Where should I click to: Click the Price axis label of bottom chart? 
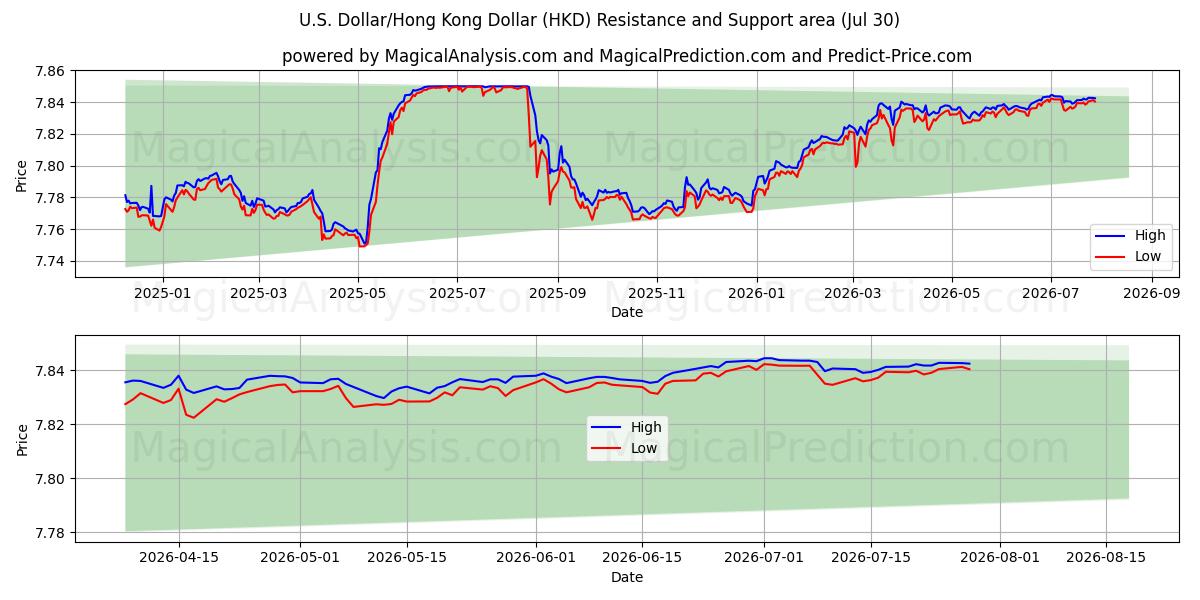(x=22, y=440)
